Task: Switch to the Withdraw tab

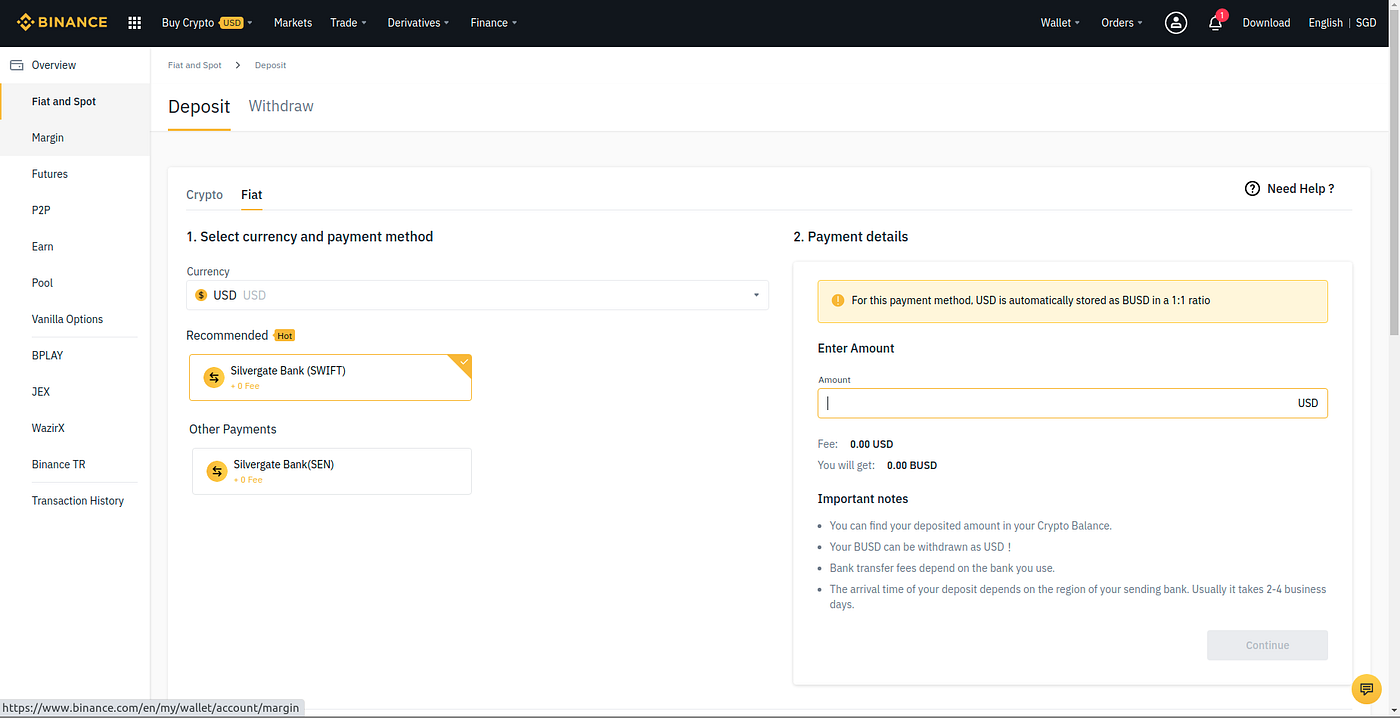Action: coord(281,106)
